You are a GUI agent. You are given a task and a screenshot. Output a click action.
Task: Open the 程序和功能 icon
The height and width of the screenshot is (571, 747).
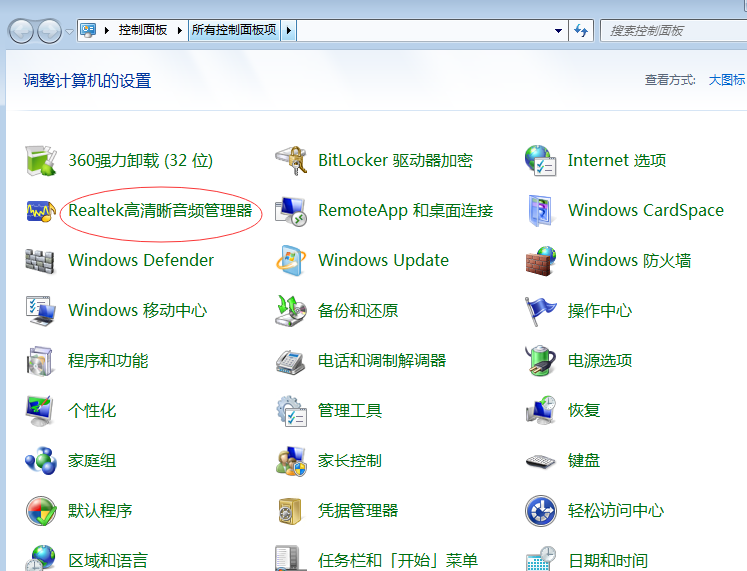click(40, 361)
